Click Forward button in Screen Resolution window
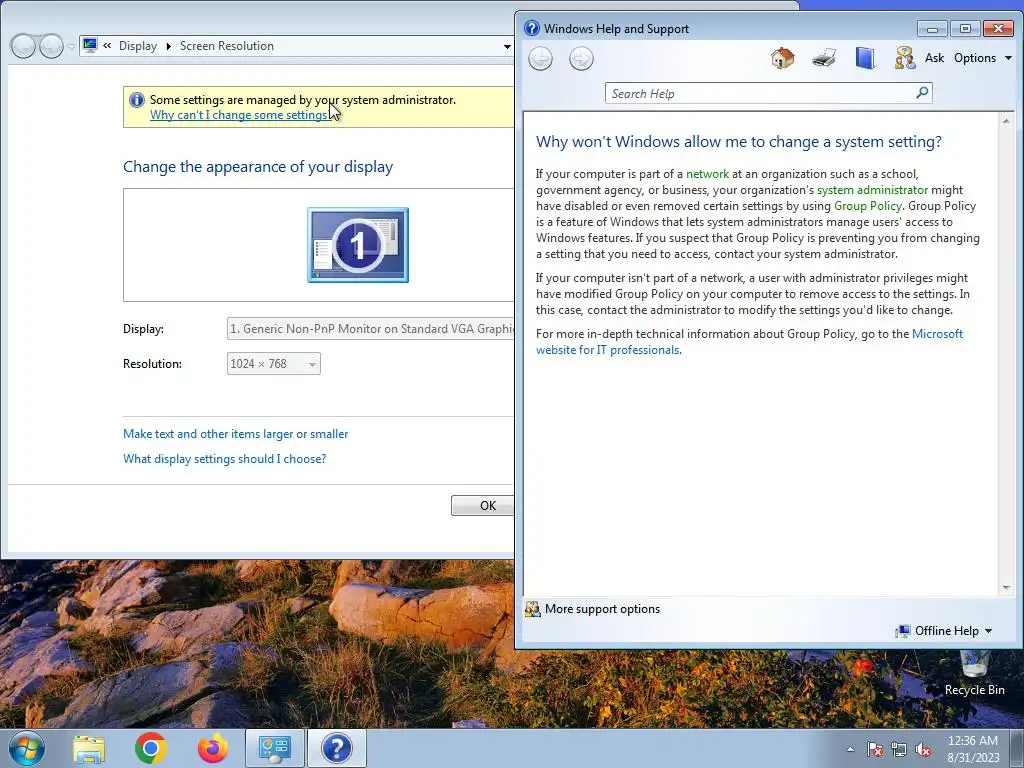This screenshot has height=768, width=1024. (x=51, y=46)
